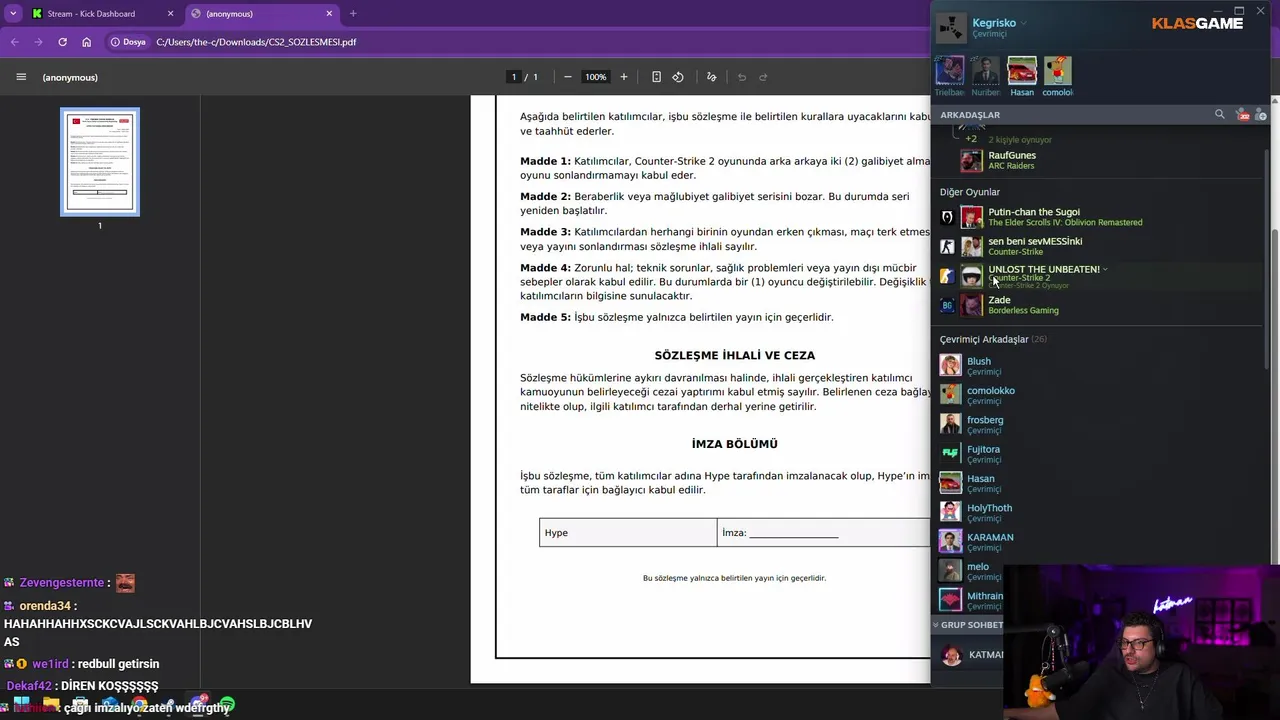Select the page 1 PDF thumbnail
The image size is (1280, 720).
[100, 162]
